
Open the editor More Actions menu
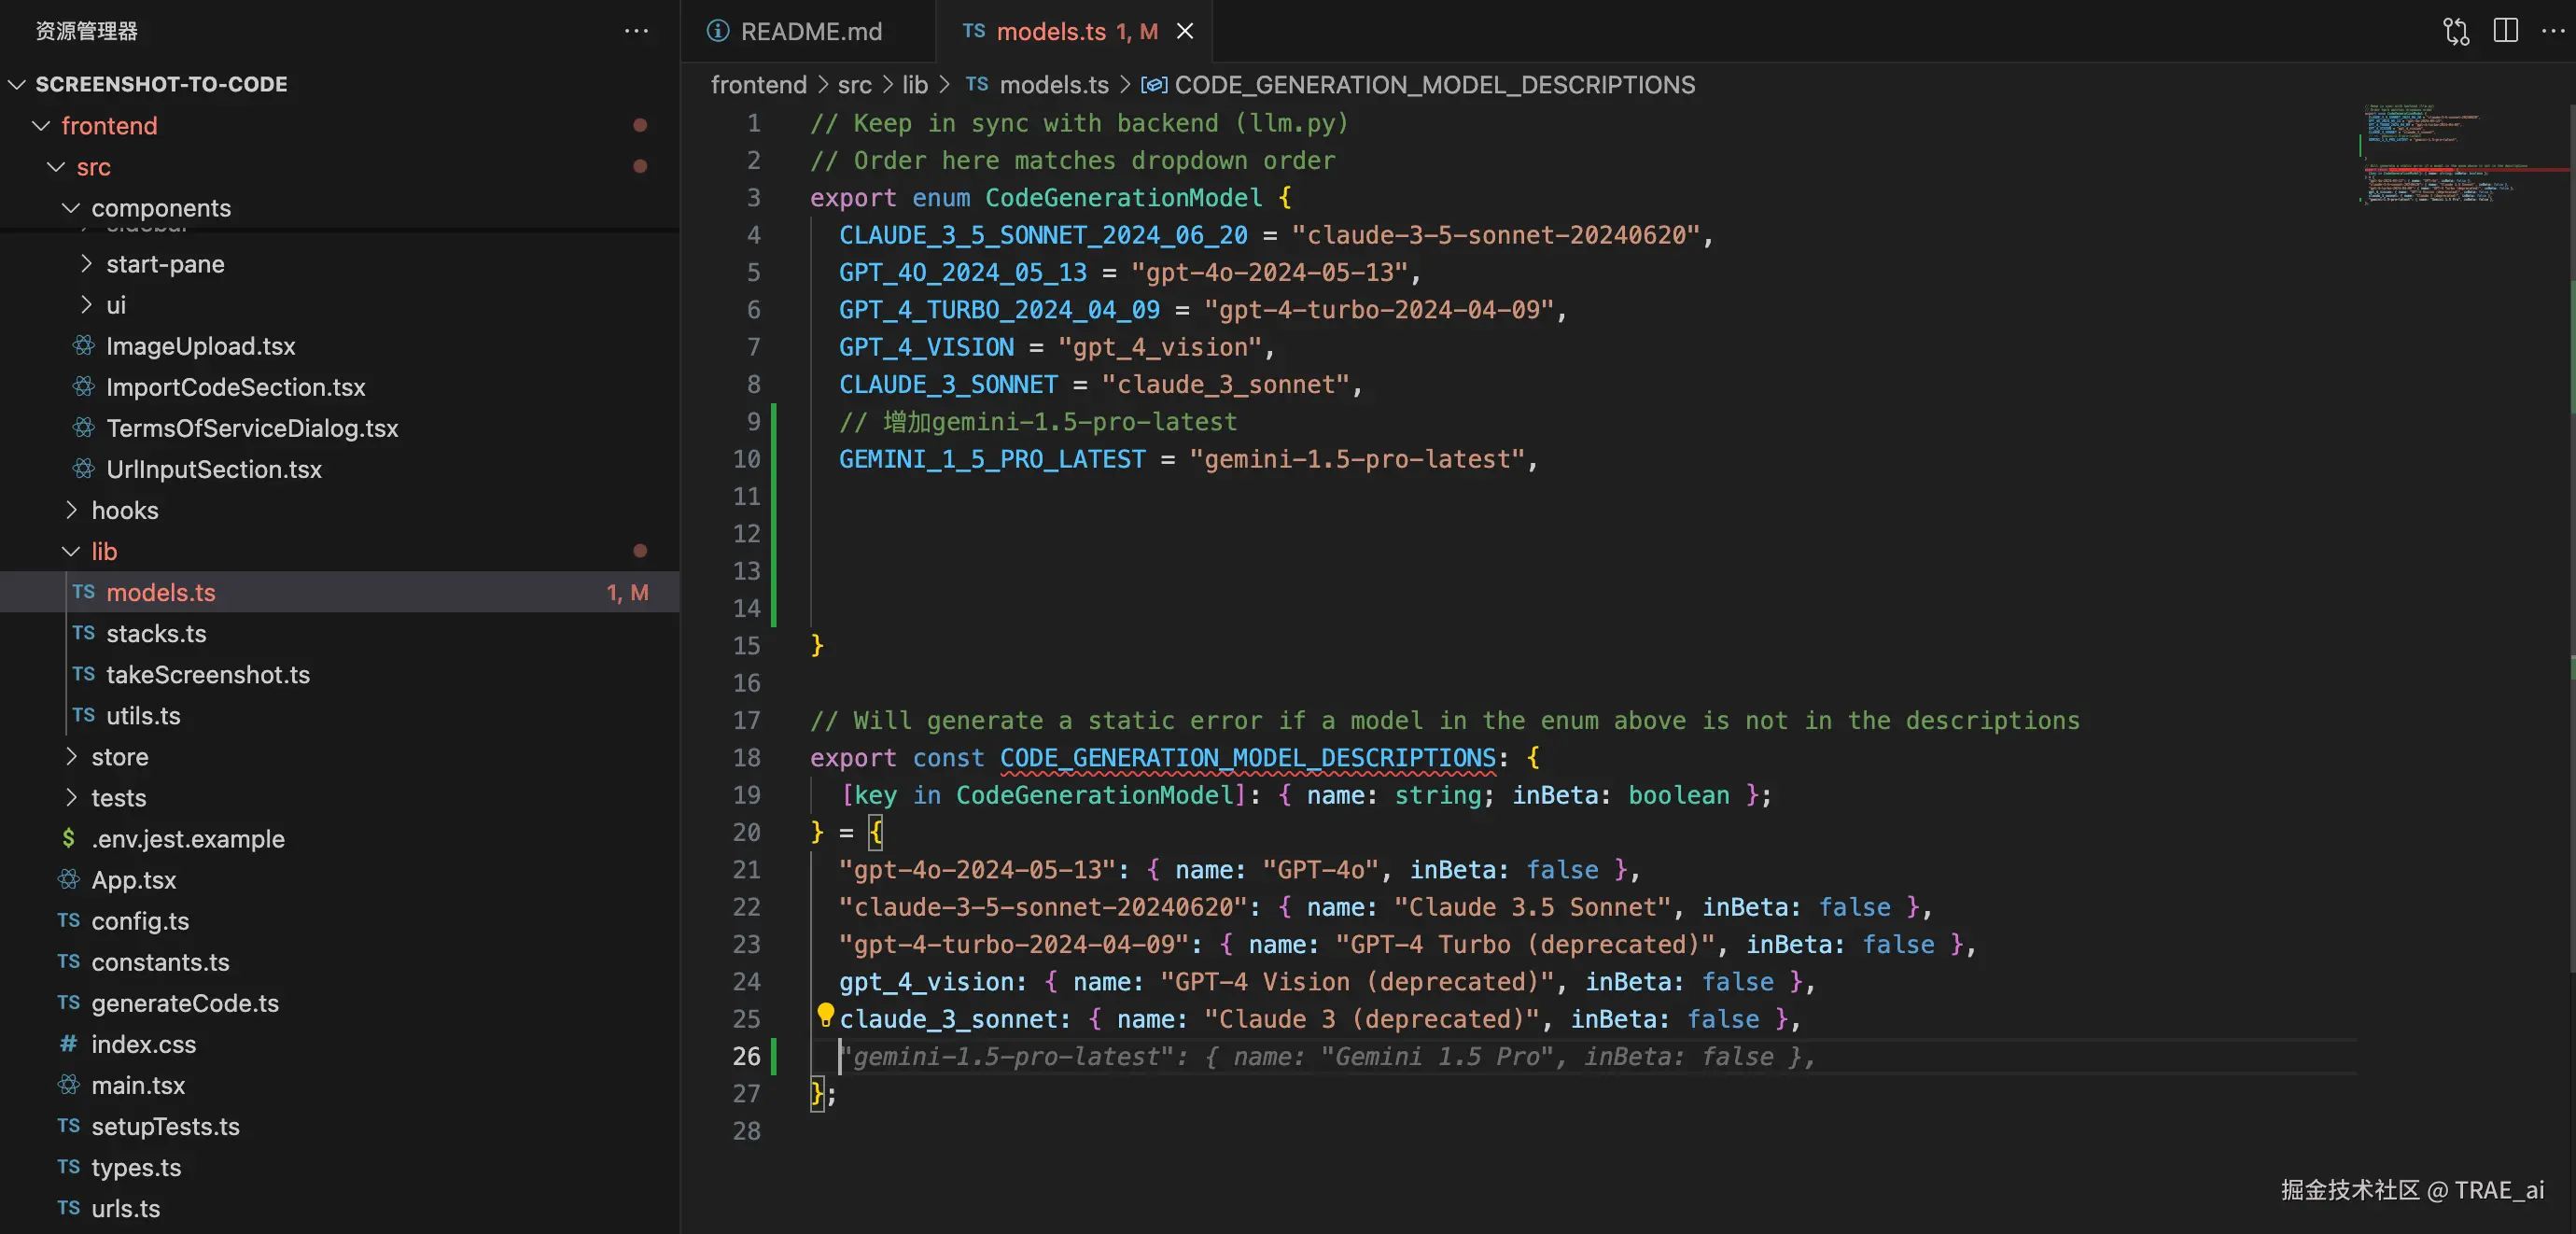(x=2552, y=31)
